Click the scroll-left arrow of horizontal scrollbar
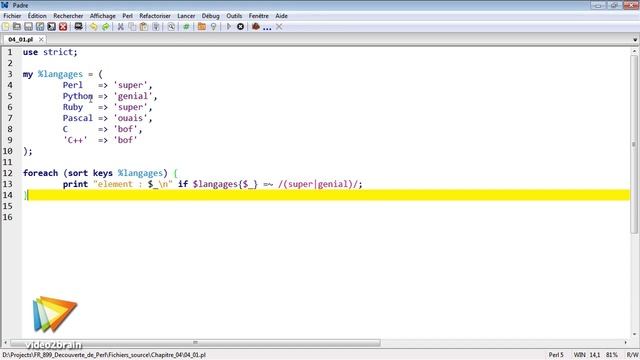This screenshot has height=360, width=640. click(x=5, y=342)
